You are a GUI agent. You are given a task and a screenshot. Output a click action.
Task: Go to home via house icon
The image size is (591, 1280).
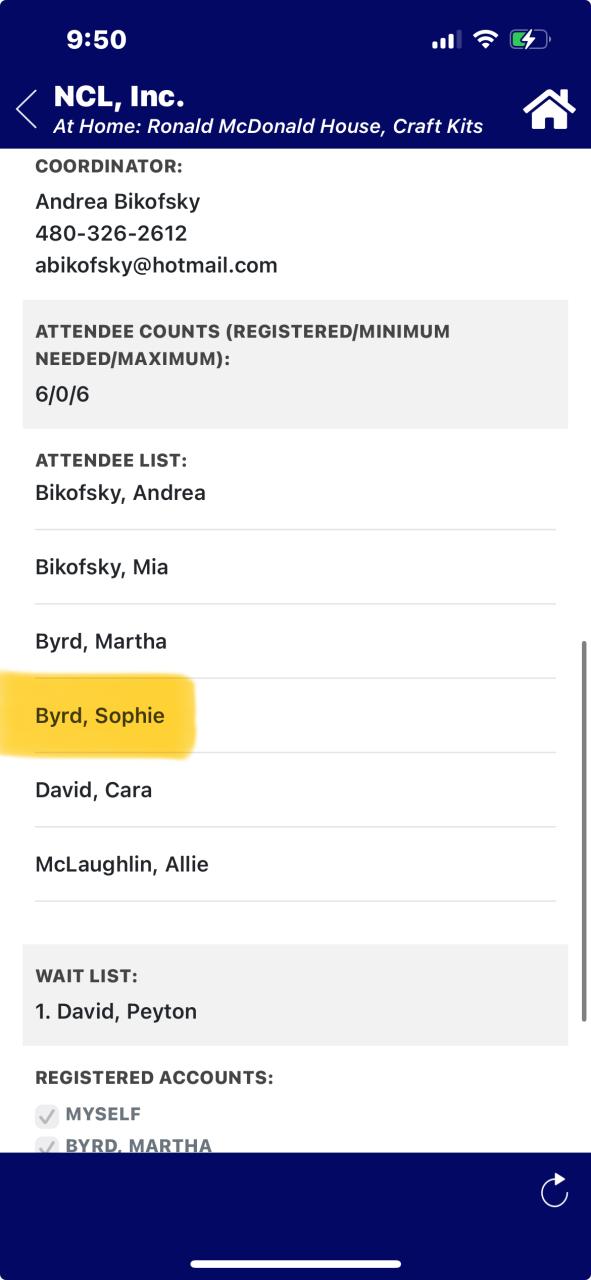[550, 109]
